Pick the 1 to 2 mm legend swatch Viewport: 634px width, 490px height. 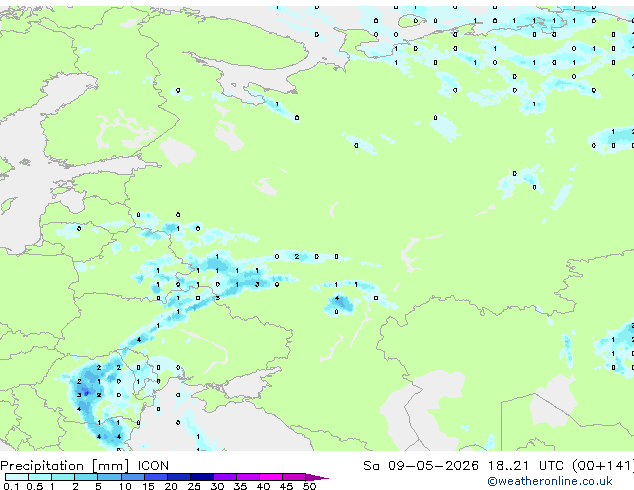63,477
